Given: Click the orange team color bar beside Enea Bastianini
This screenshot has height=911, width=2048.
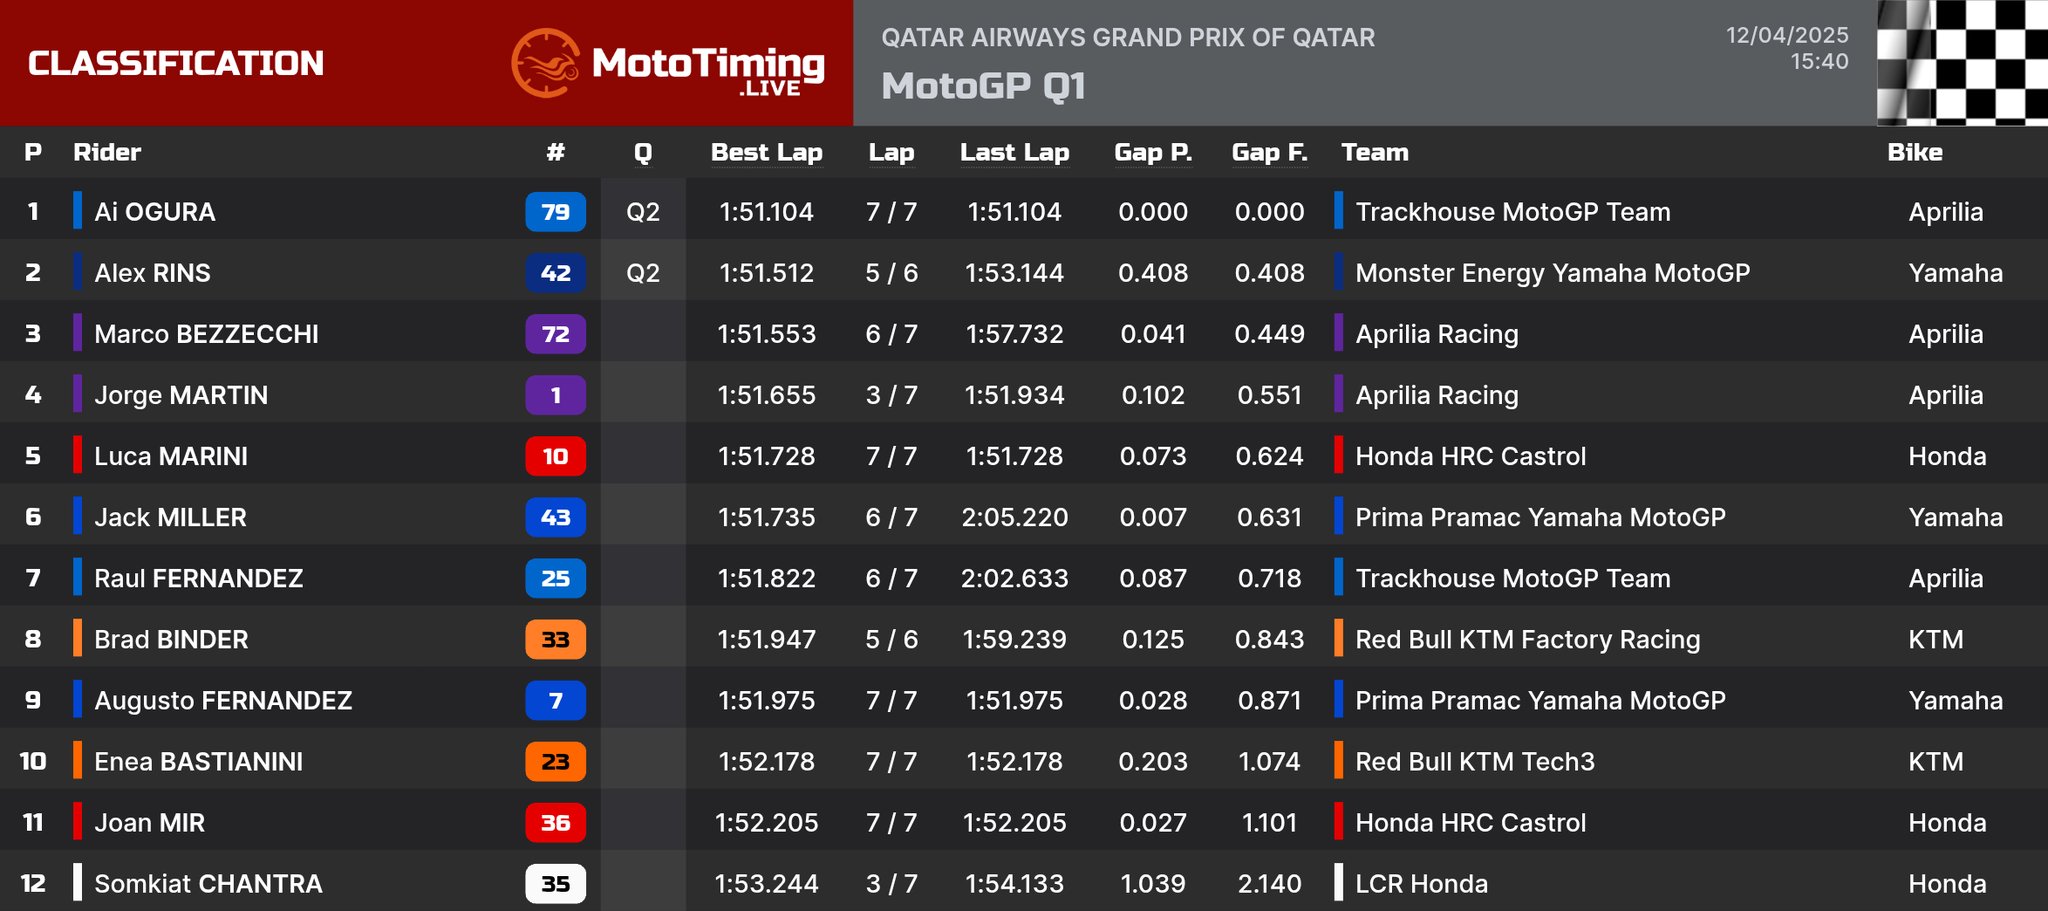Looking at the screenshot, I should 77,761.
